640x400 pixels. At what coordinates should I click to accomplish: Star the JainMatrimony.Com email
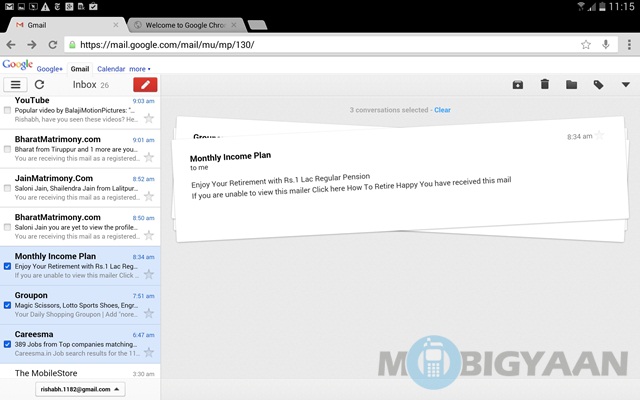(x=149, y=196)
